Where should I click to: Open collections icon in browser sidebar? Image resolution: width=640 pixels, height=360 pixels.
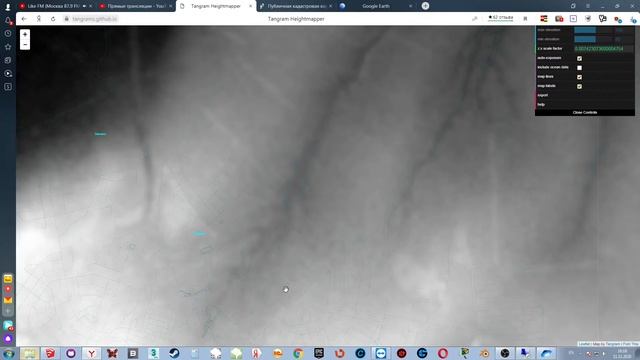click(8, 60)
